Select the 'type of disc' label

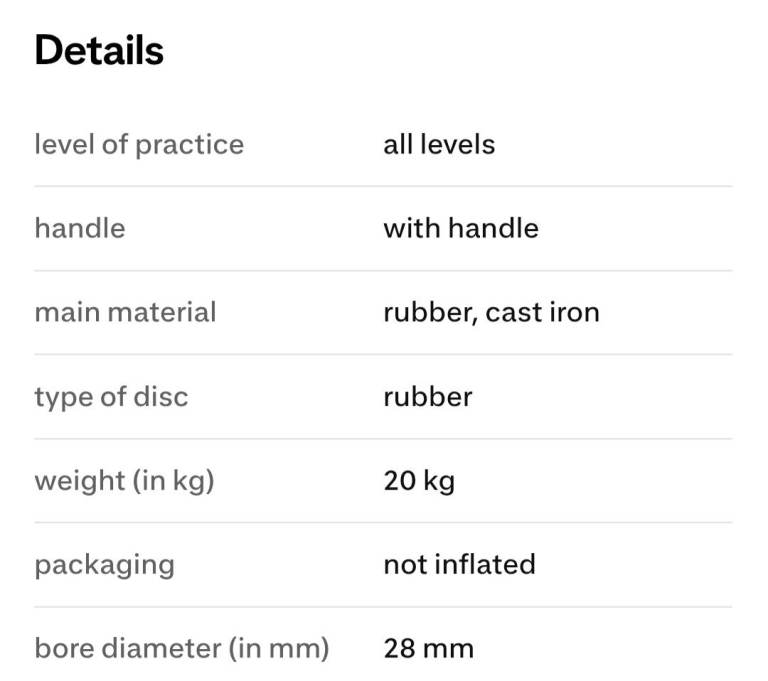[x=111, y=396]
